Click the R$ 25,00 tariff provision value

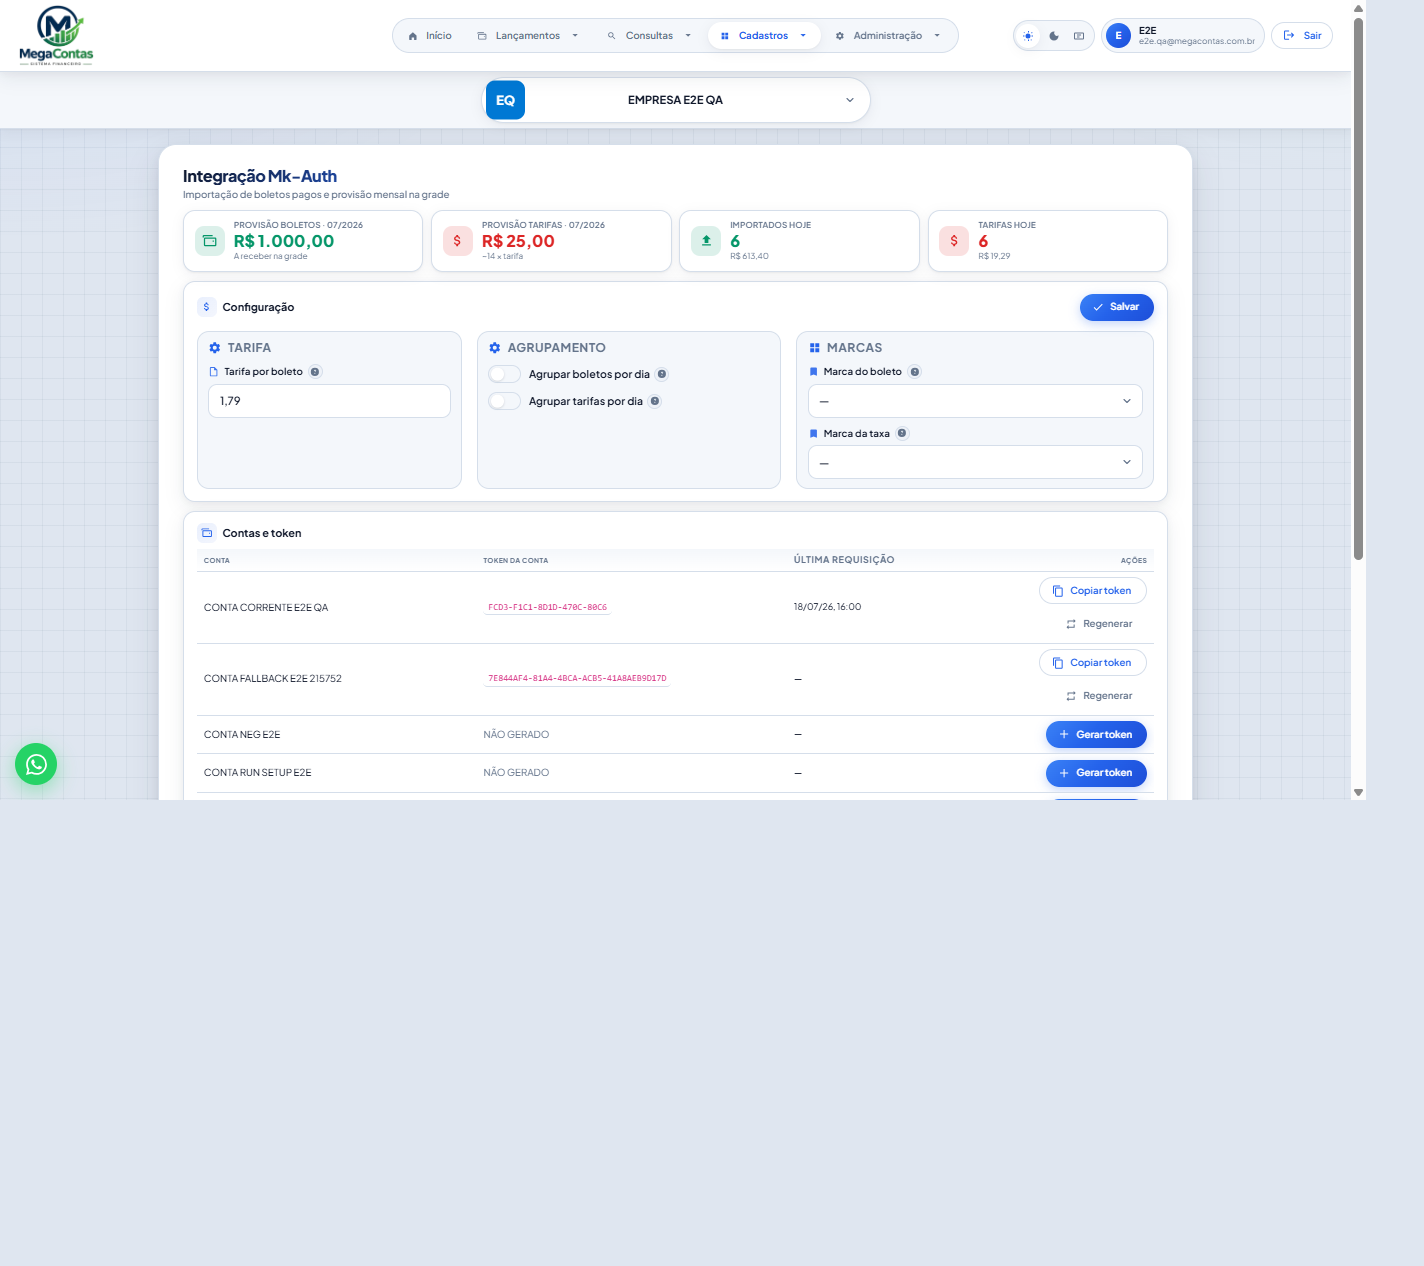tap(518, 241)
